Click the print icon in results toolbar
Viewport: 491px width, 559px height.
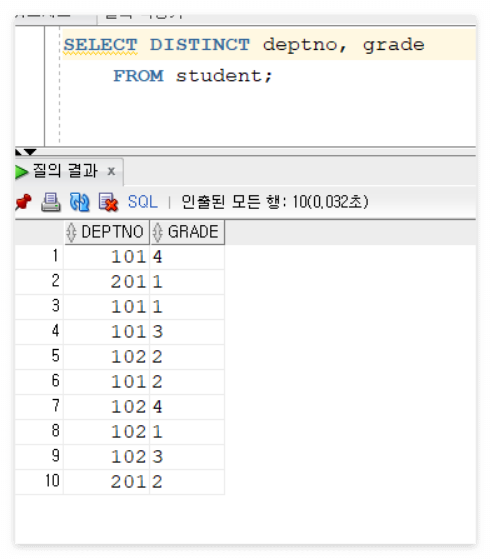click(51, 202)
